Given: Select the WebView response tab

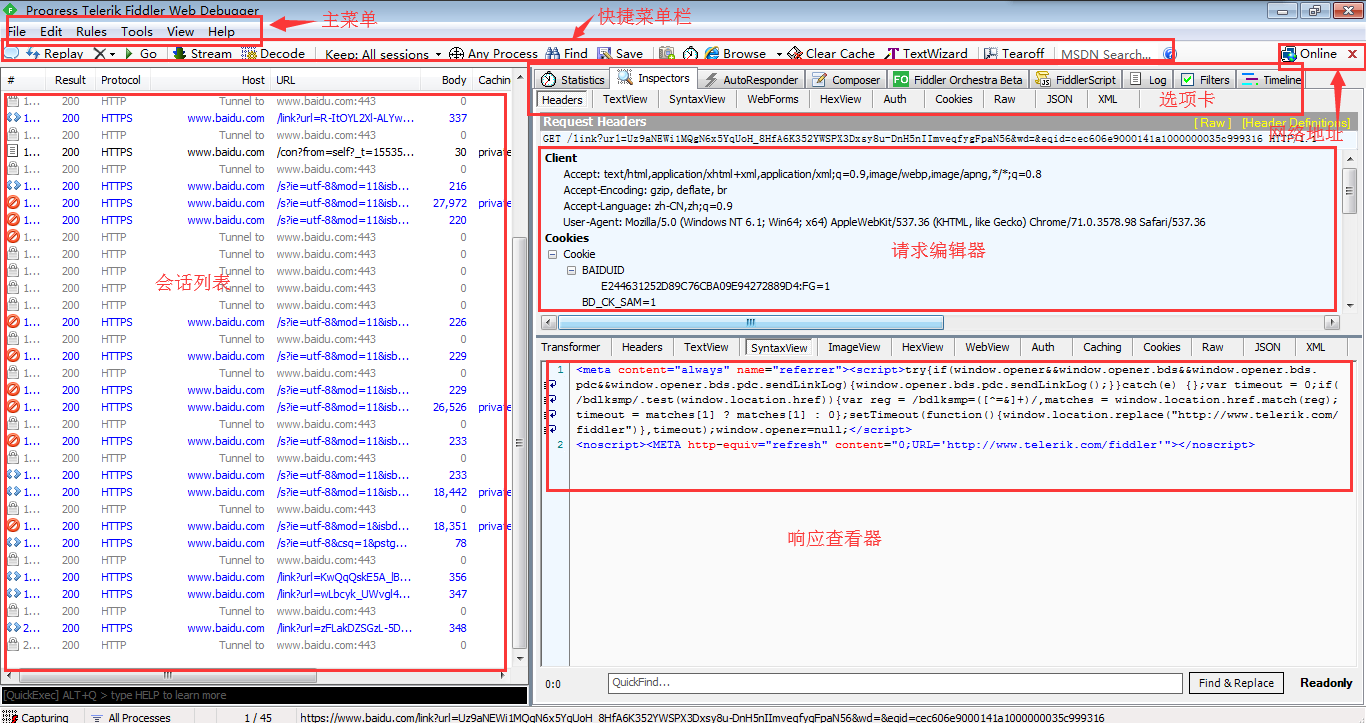Looking at the screenshot, I should point(988,347).
